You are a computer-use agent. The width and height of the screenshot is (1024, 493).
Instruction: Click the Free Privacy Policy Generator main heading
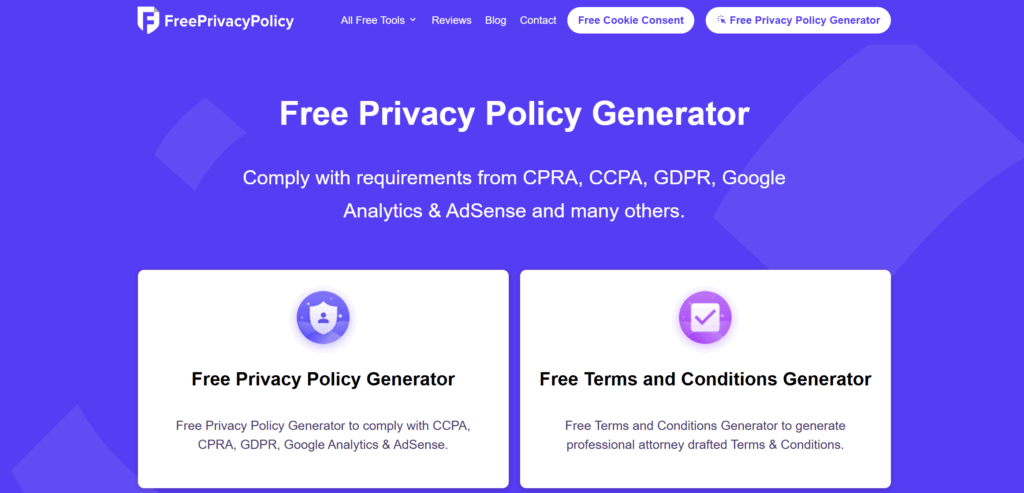pos(514,114)
